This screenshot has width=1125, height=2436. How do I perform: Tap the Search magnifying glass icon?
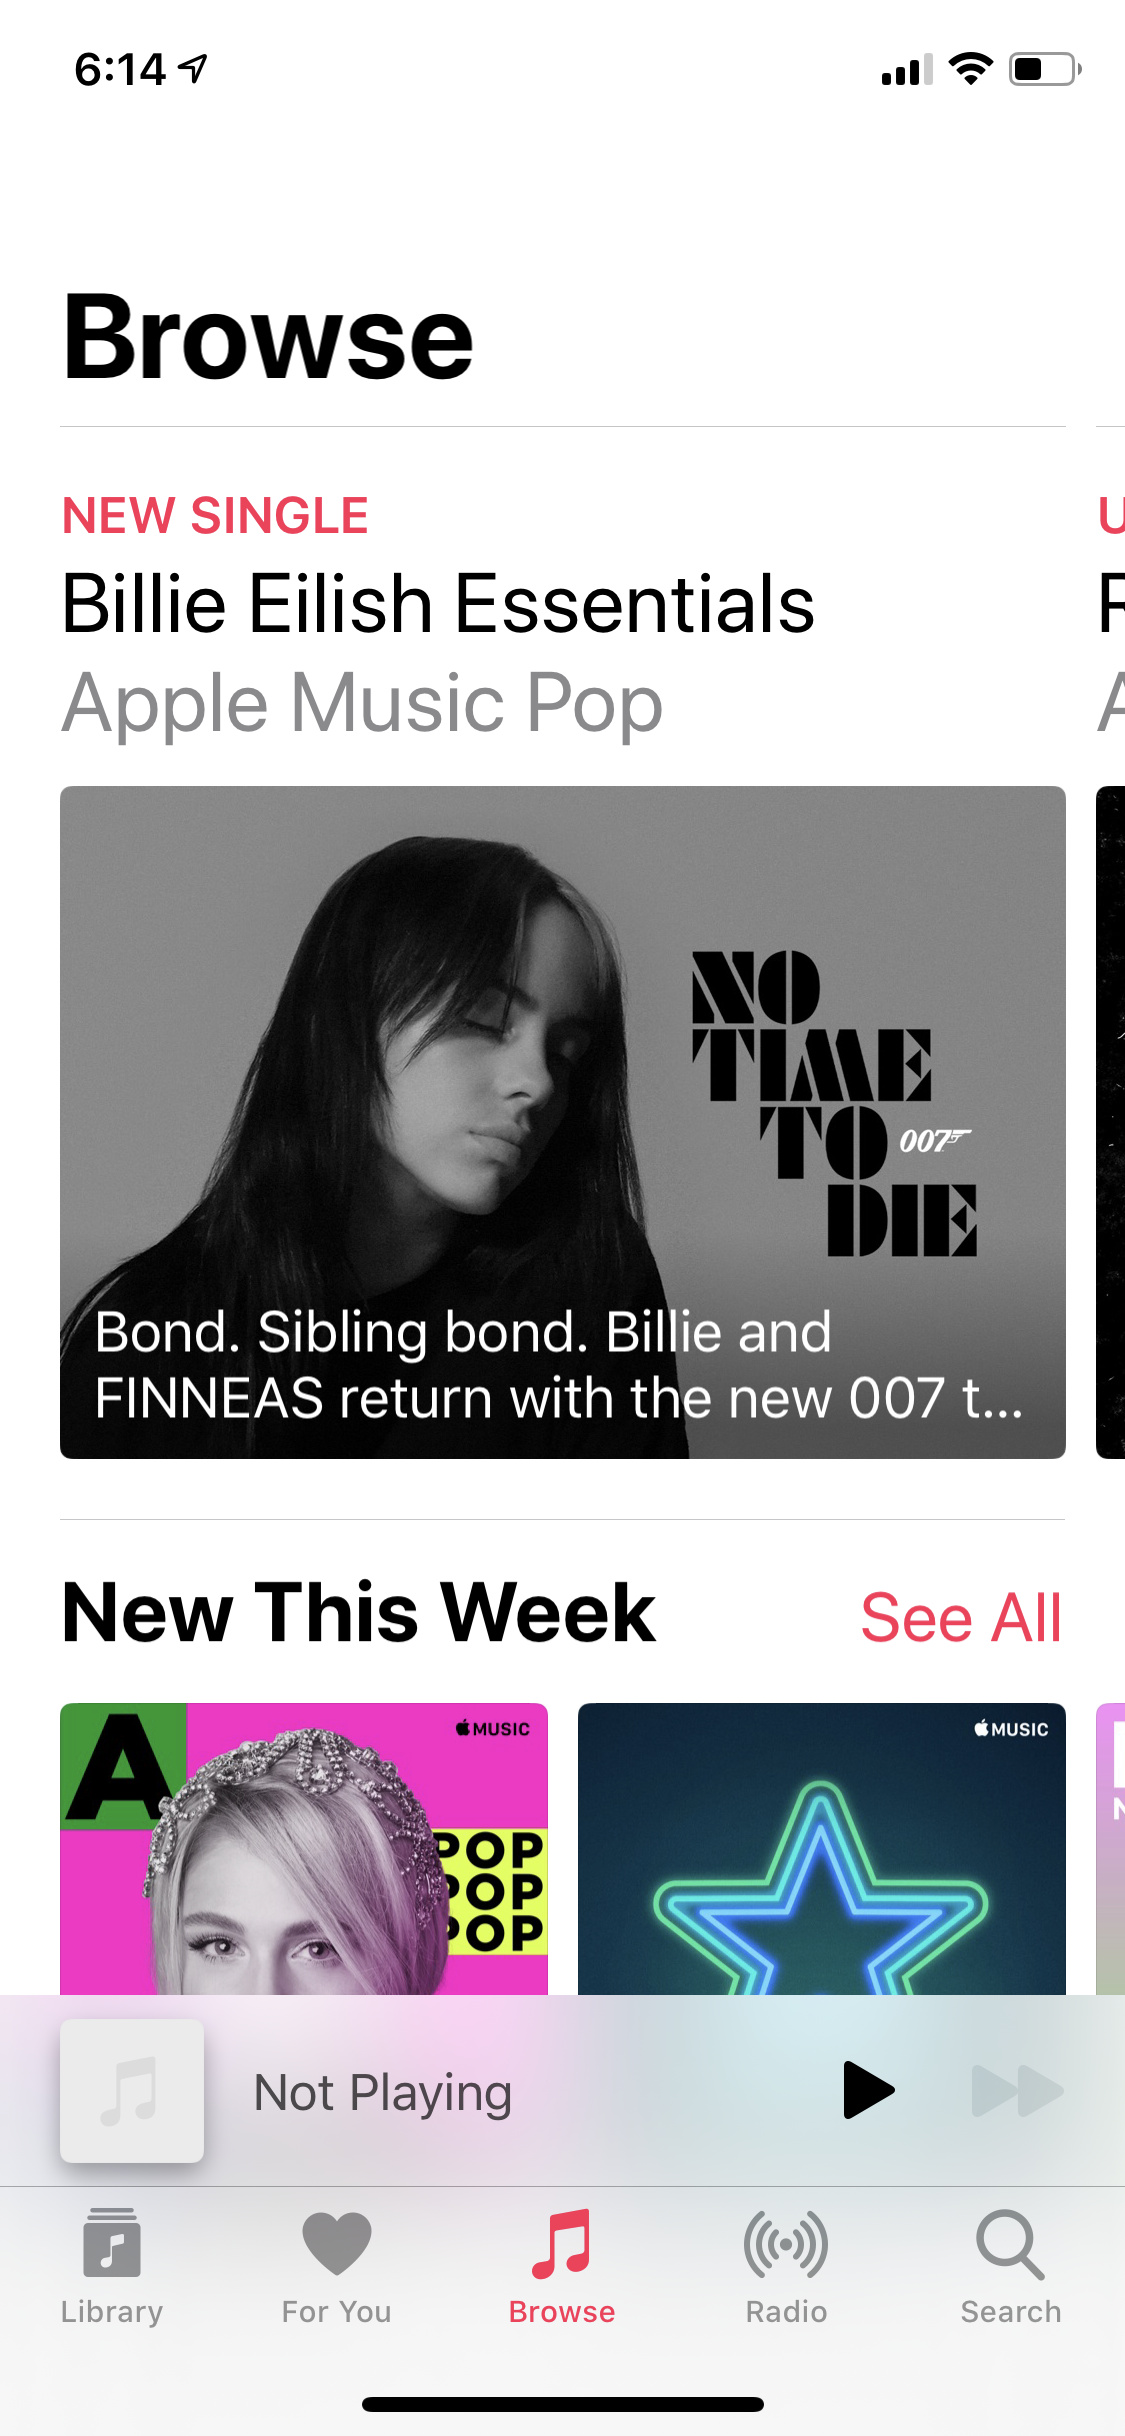(1011, 2245)
